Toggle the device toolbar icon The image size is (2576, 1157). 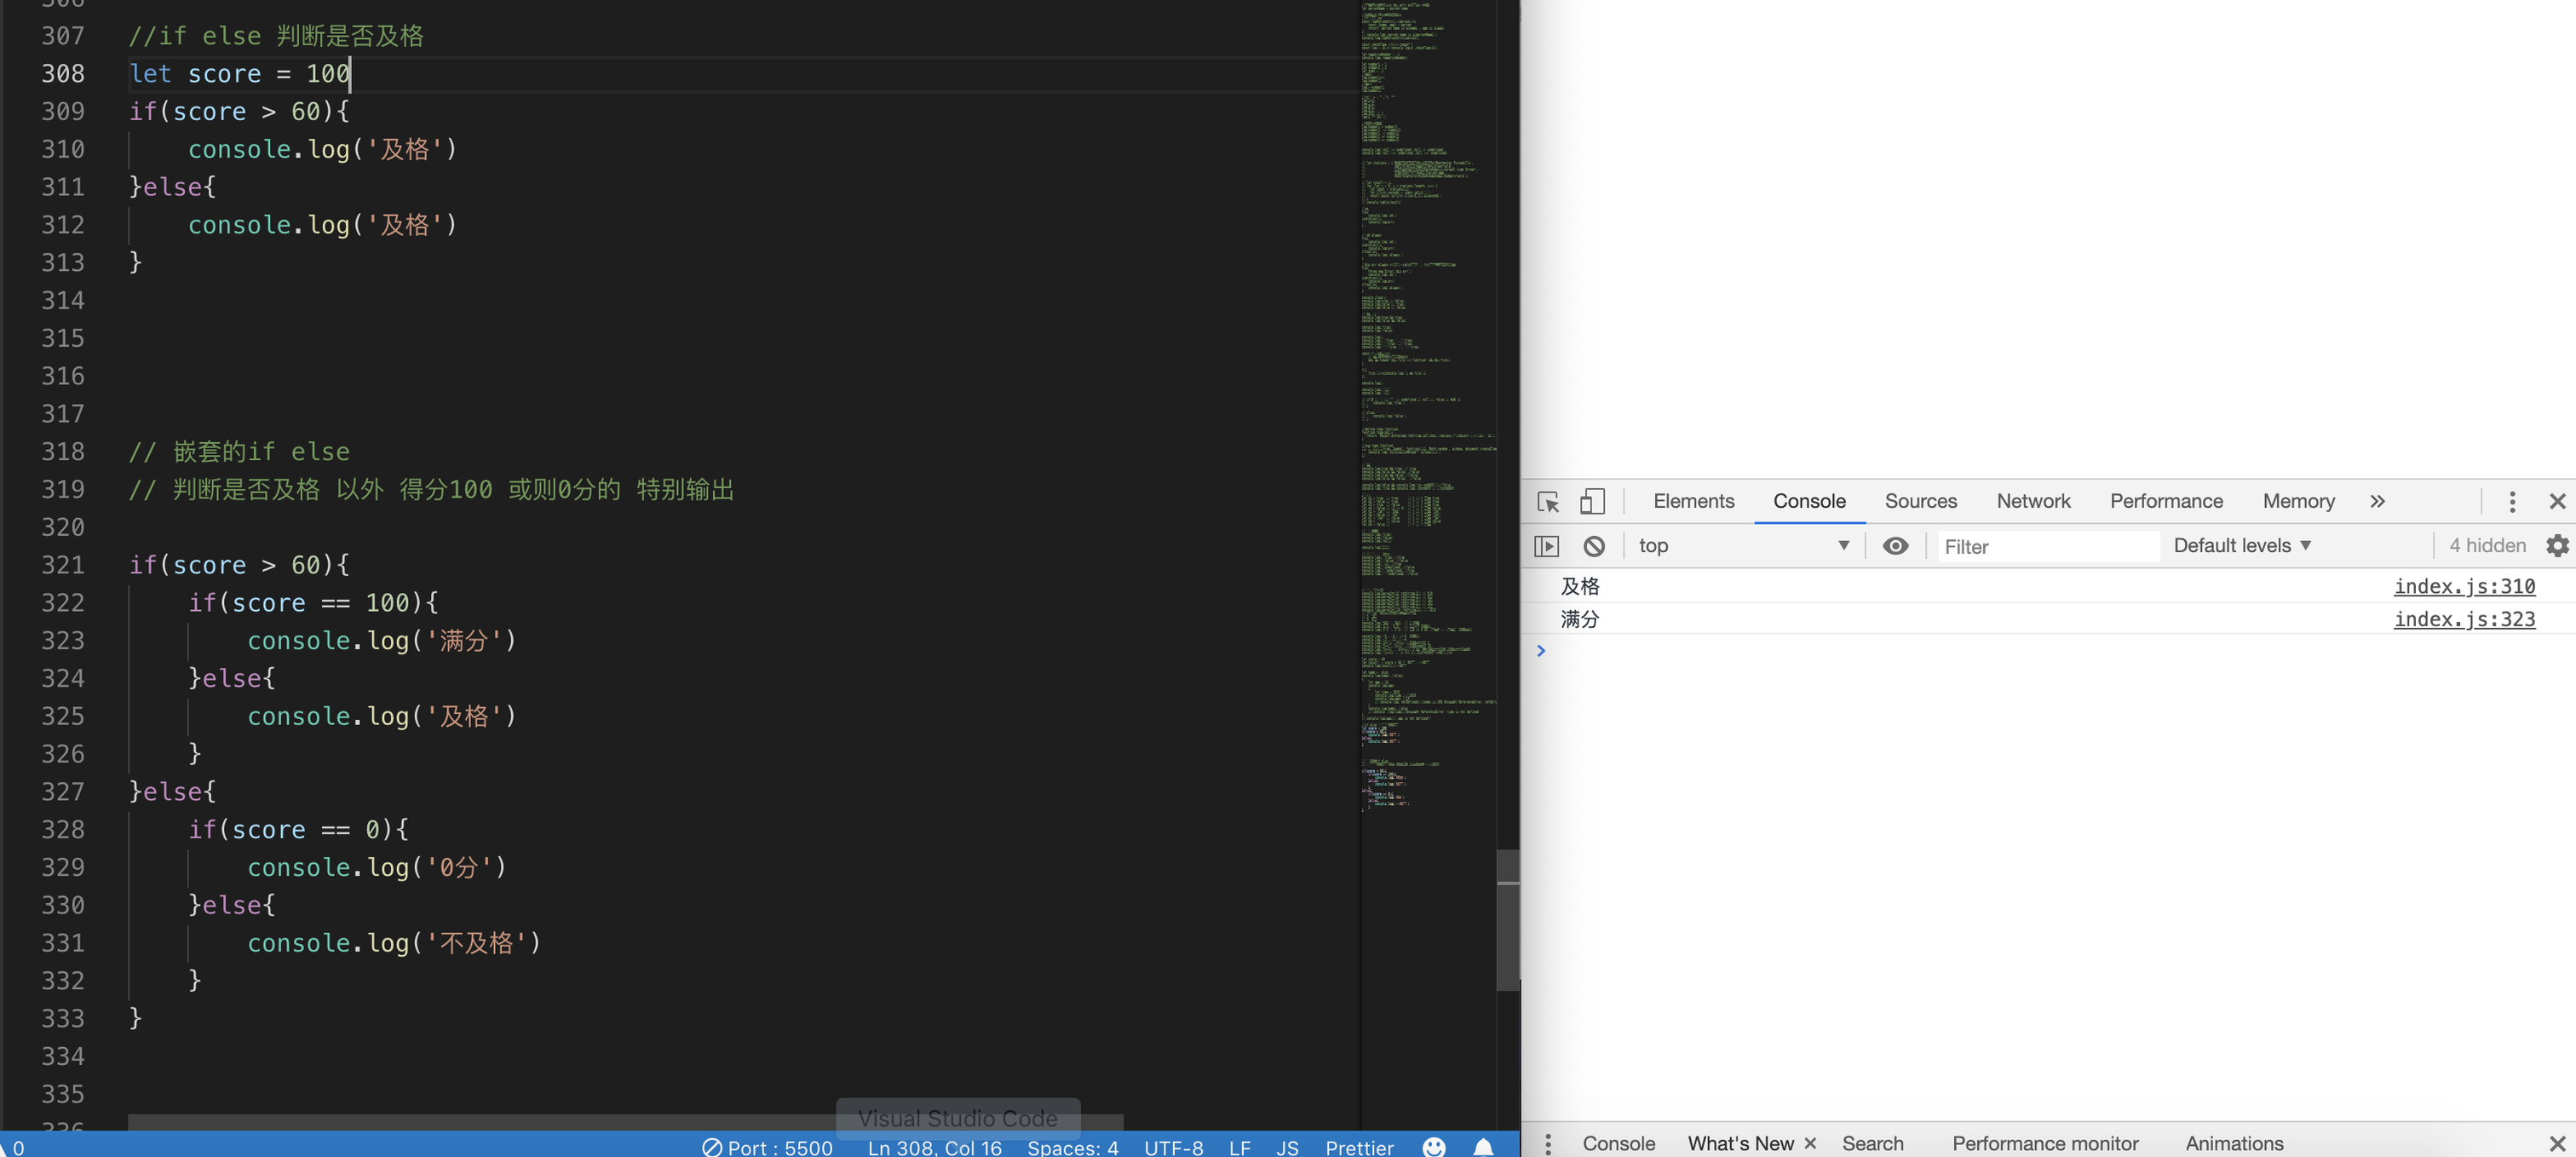pos(1591,502)
